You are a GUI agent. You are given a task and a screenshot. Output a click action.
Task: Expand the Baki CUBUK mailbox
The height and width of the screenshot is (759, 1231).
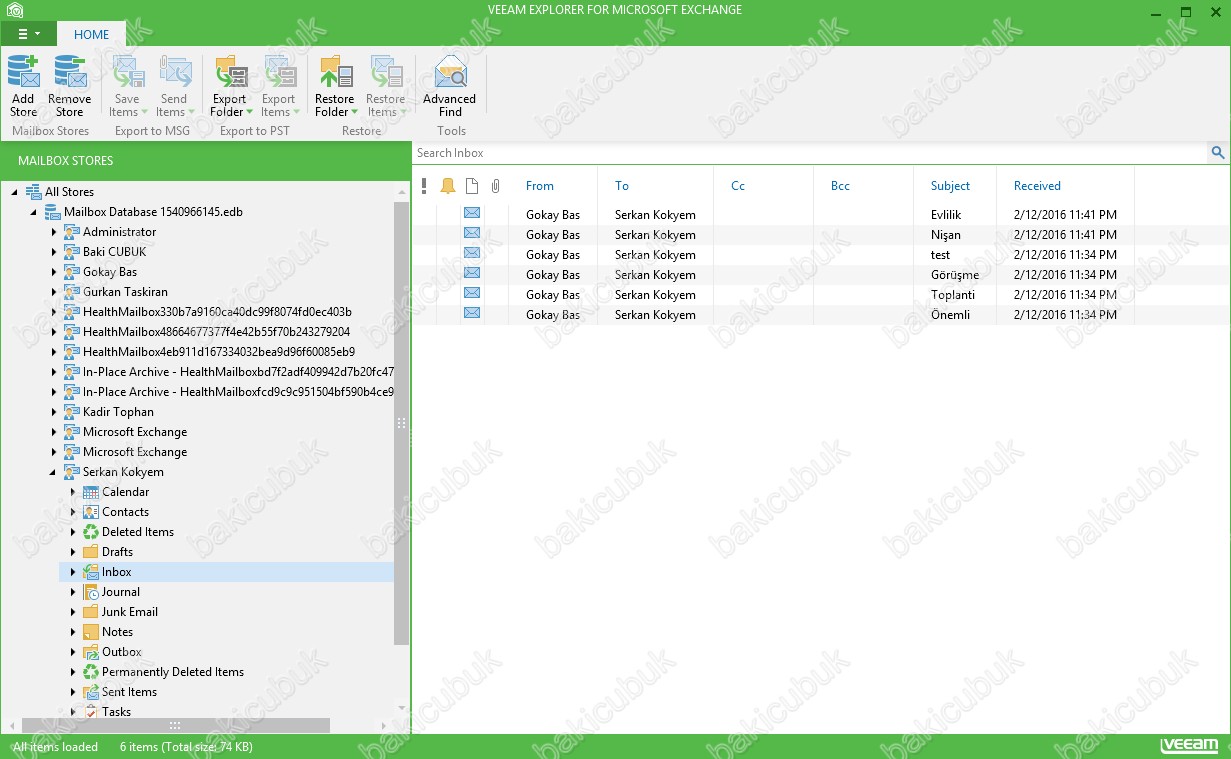[x=54, y=252]
